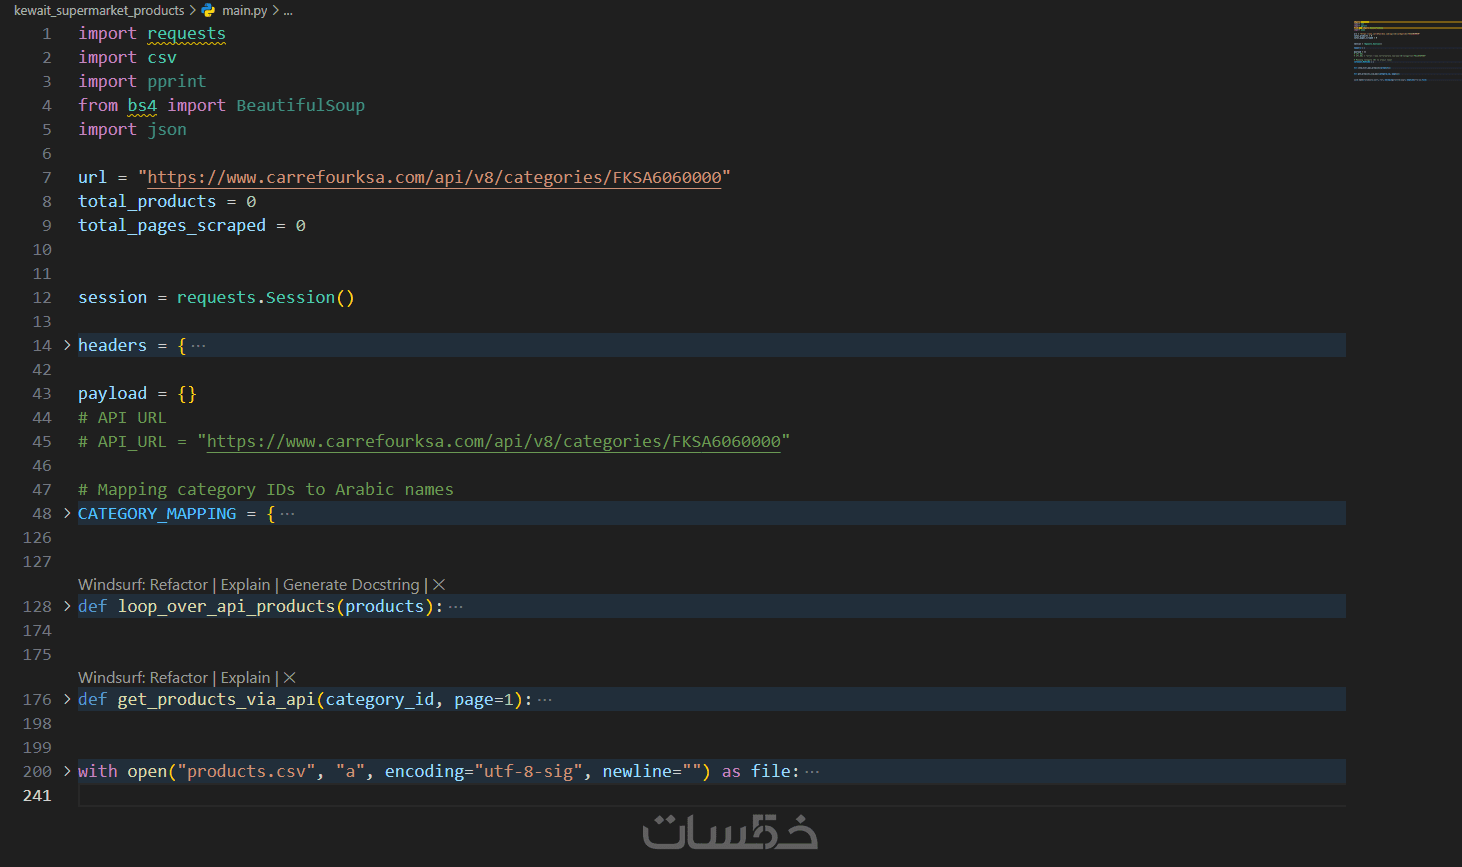1462x867 pixels.
Task: Unfold the get_products_via_api function chevron
Action: [67, 699]
